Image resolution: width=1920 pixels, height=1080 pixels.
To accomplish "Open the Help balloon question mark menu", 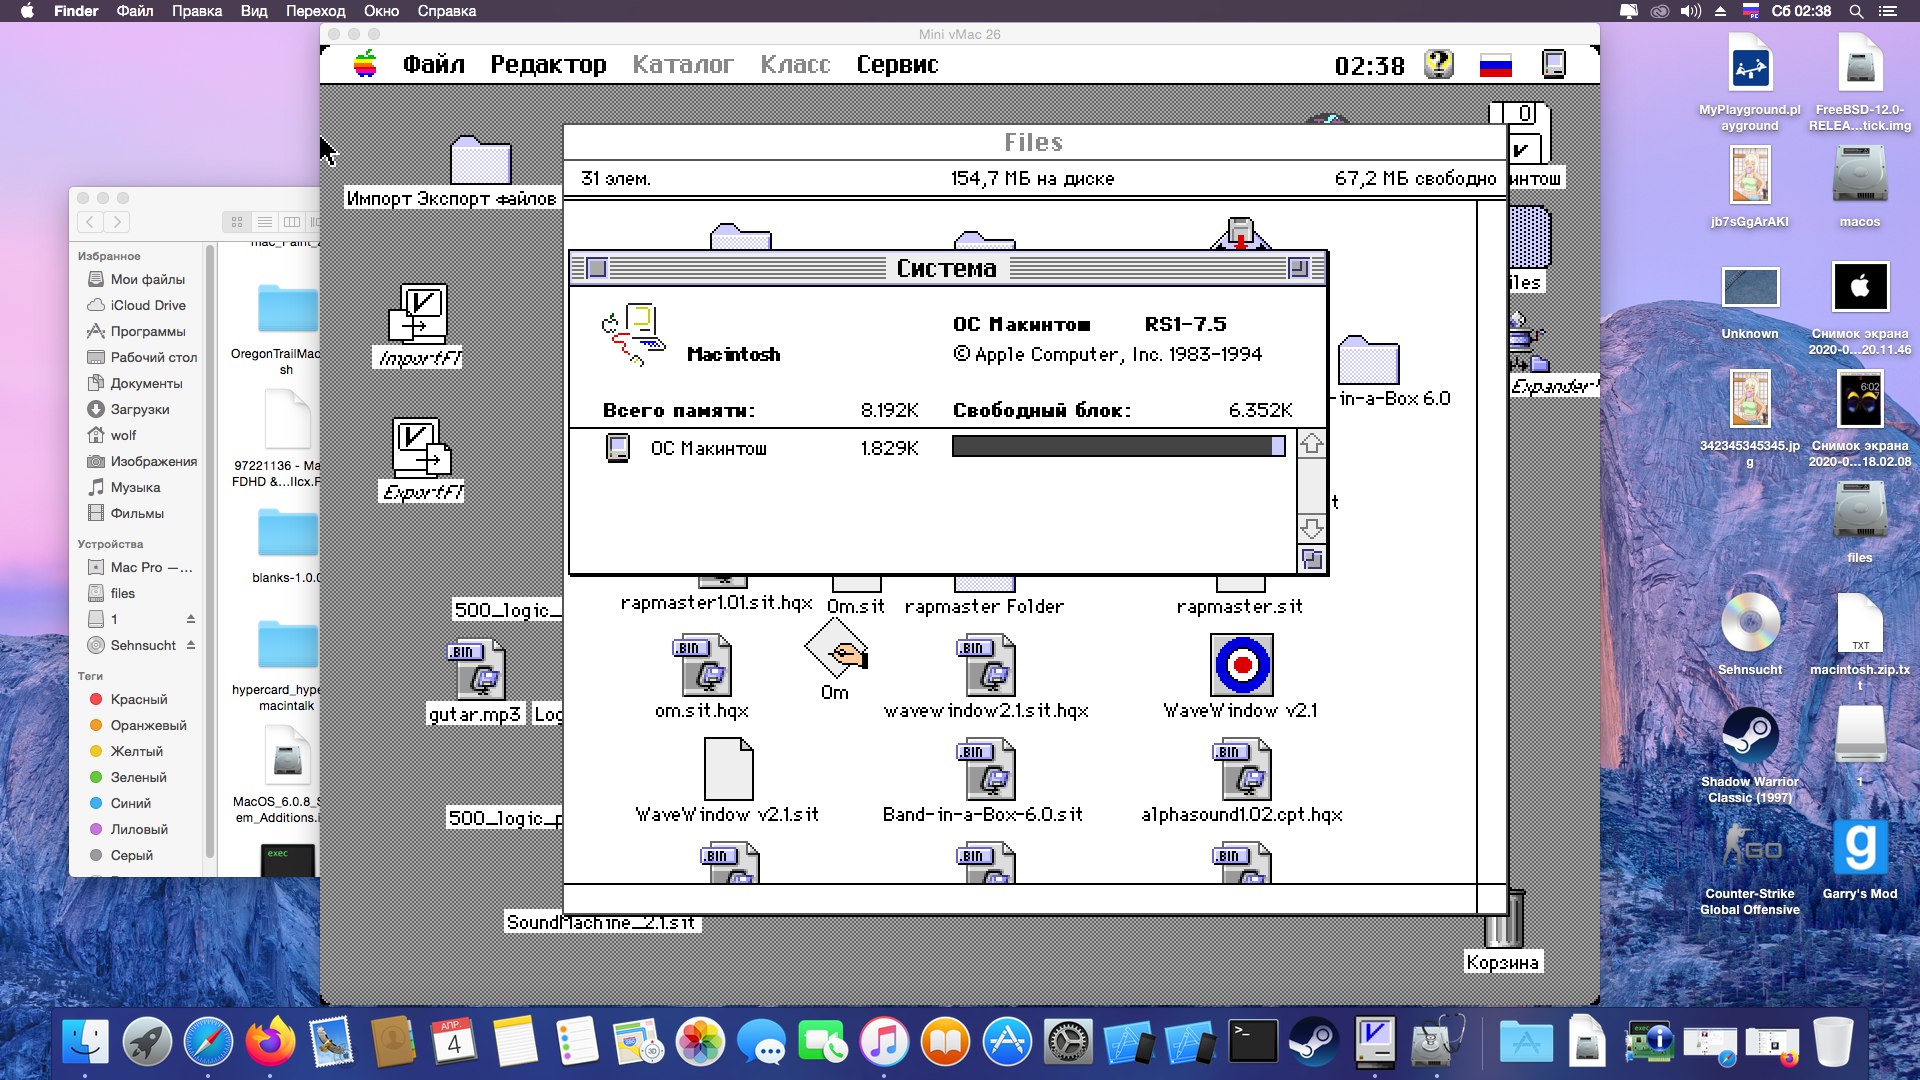I will pos(1439,64).
